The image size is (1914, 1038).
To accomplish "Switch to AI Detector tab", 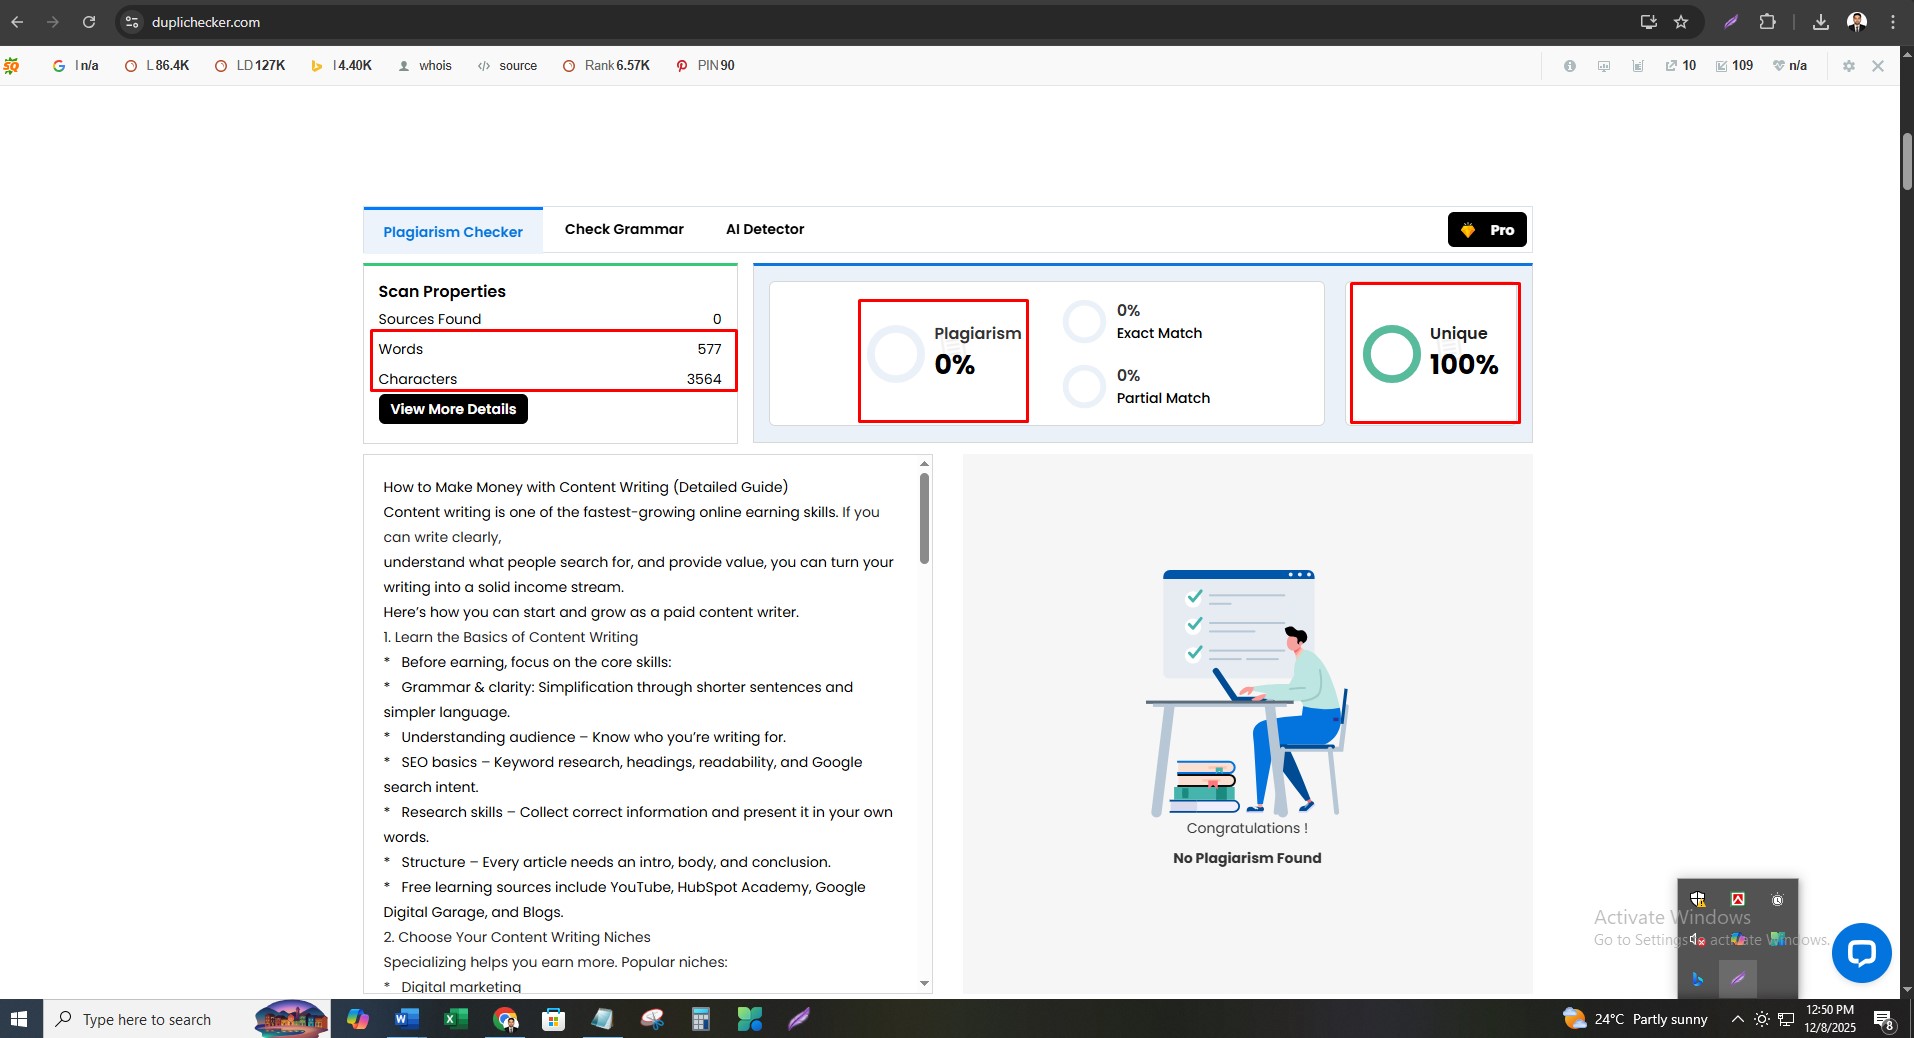I will 764,229.
